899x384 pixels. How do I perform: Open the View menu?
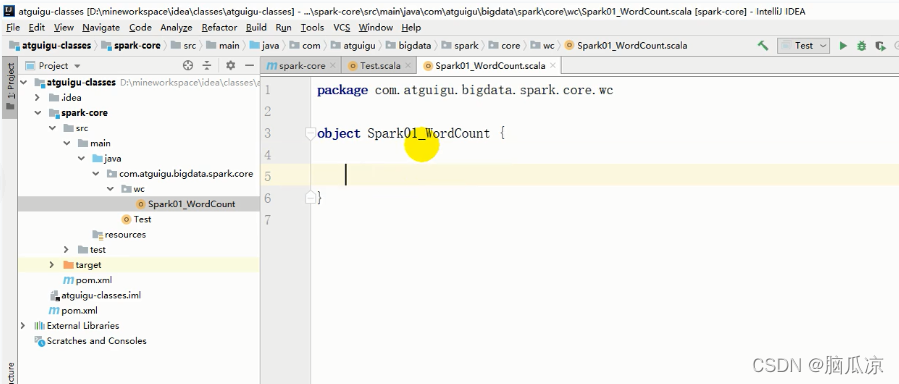pos(64,28)
